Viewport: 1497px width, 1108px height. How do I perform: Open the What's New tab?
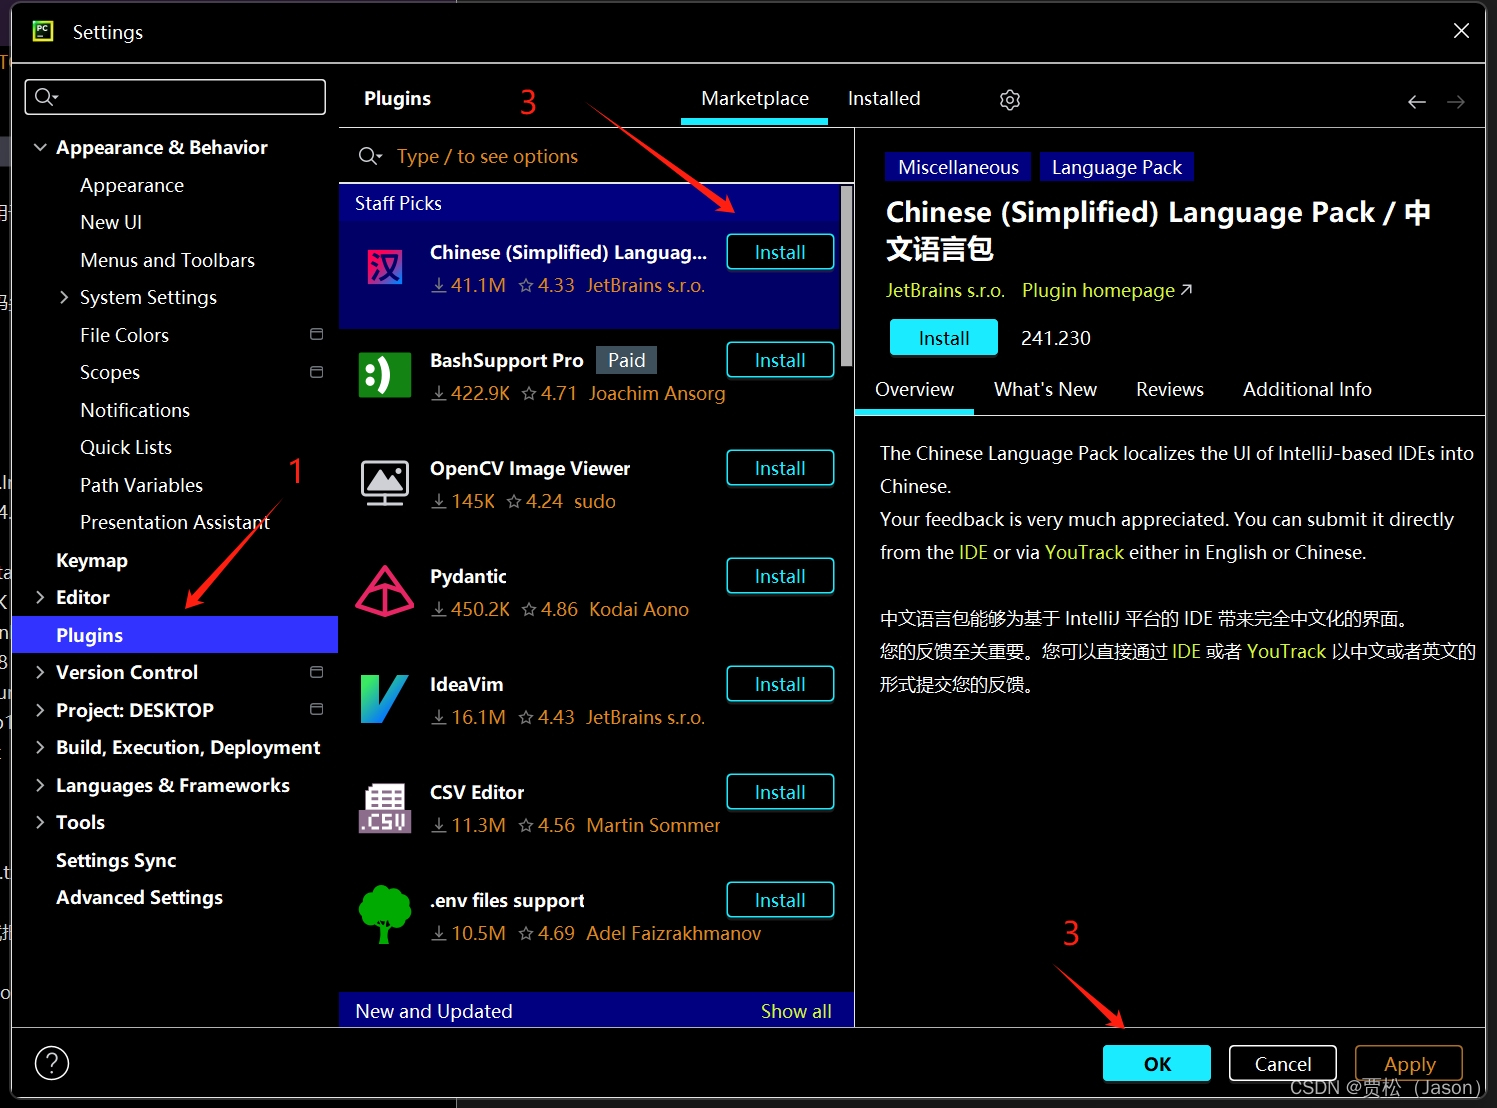[x=1045, y=390]
